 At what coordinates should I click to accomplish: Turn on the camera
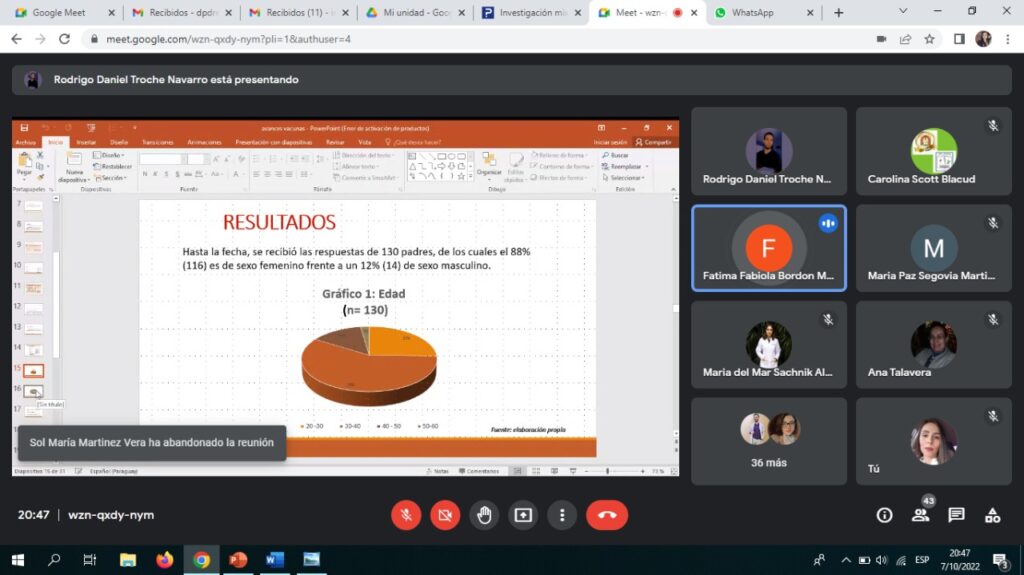click(445, 515)
